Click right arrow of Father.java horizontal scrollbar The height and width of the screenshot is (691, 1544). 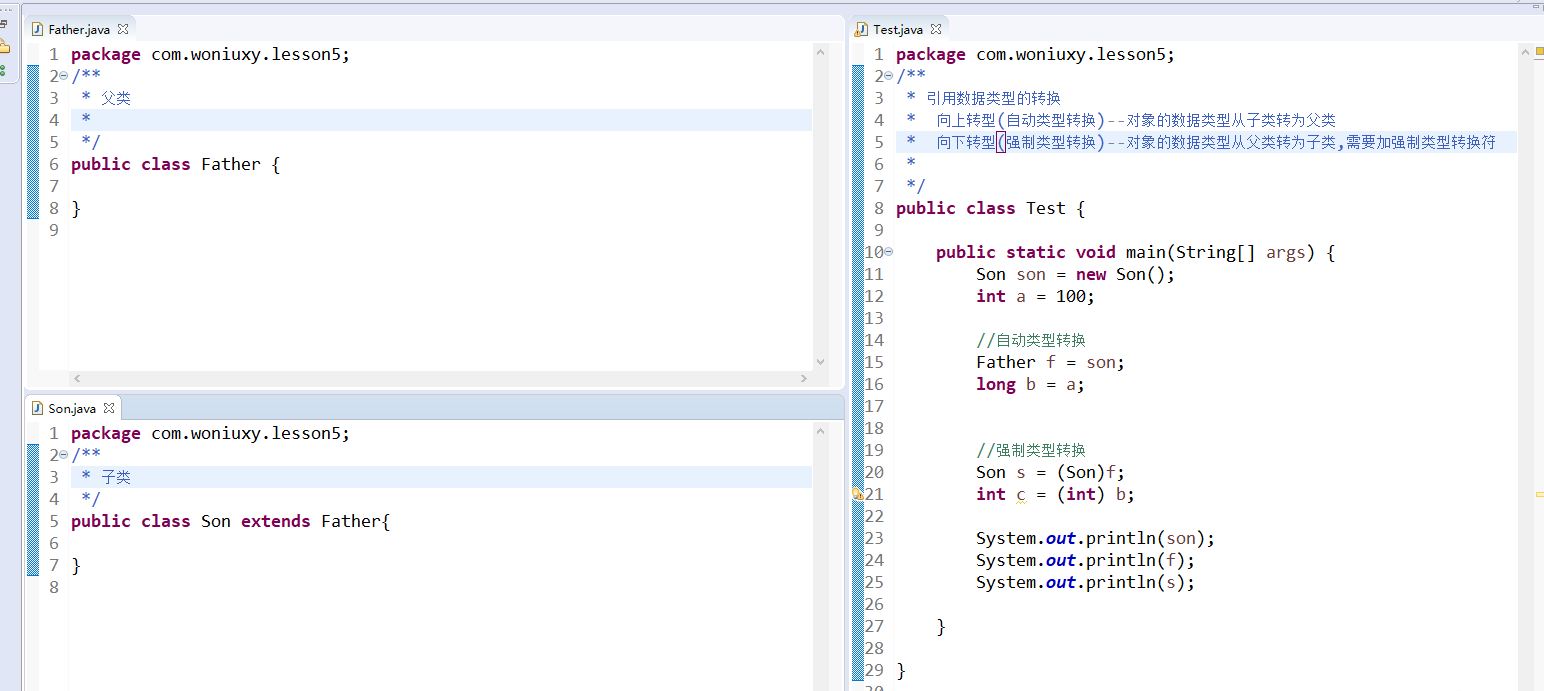click(x=805, y=379)
